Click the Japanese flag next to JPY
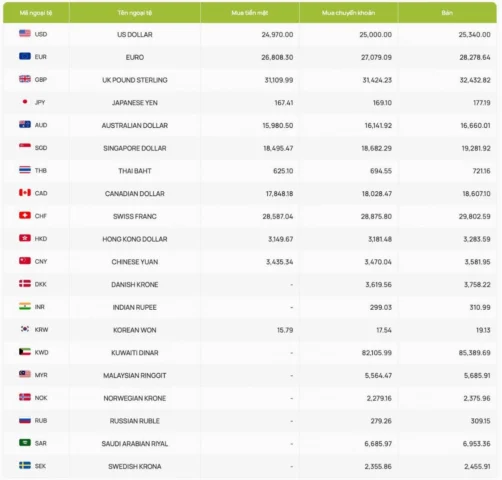The width and height of the screenshot is (502, 480). point(25,102)
